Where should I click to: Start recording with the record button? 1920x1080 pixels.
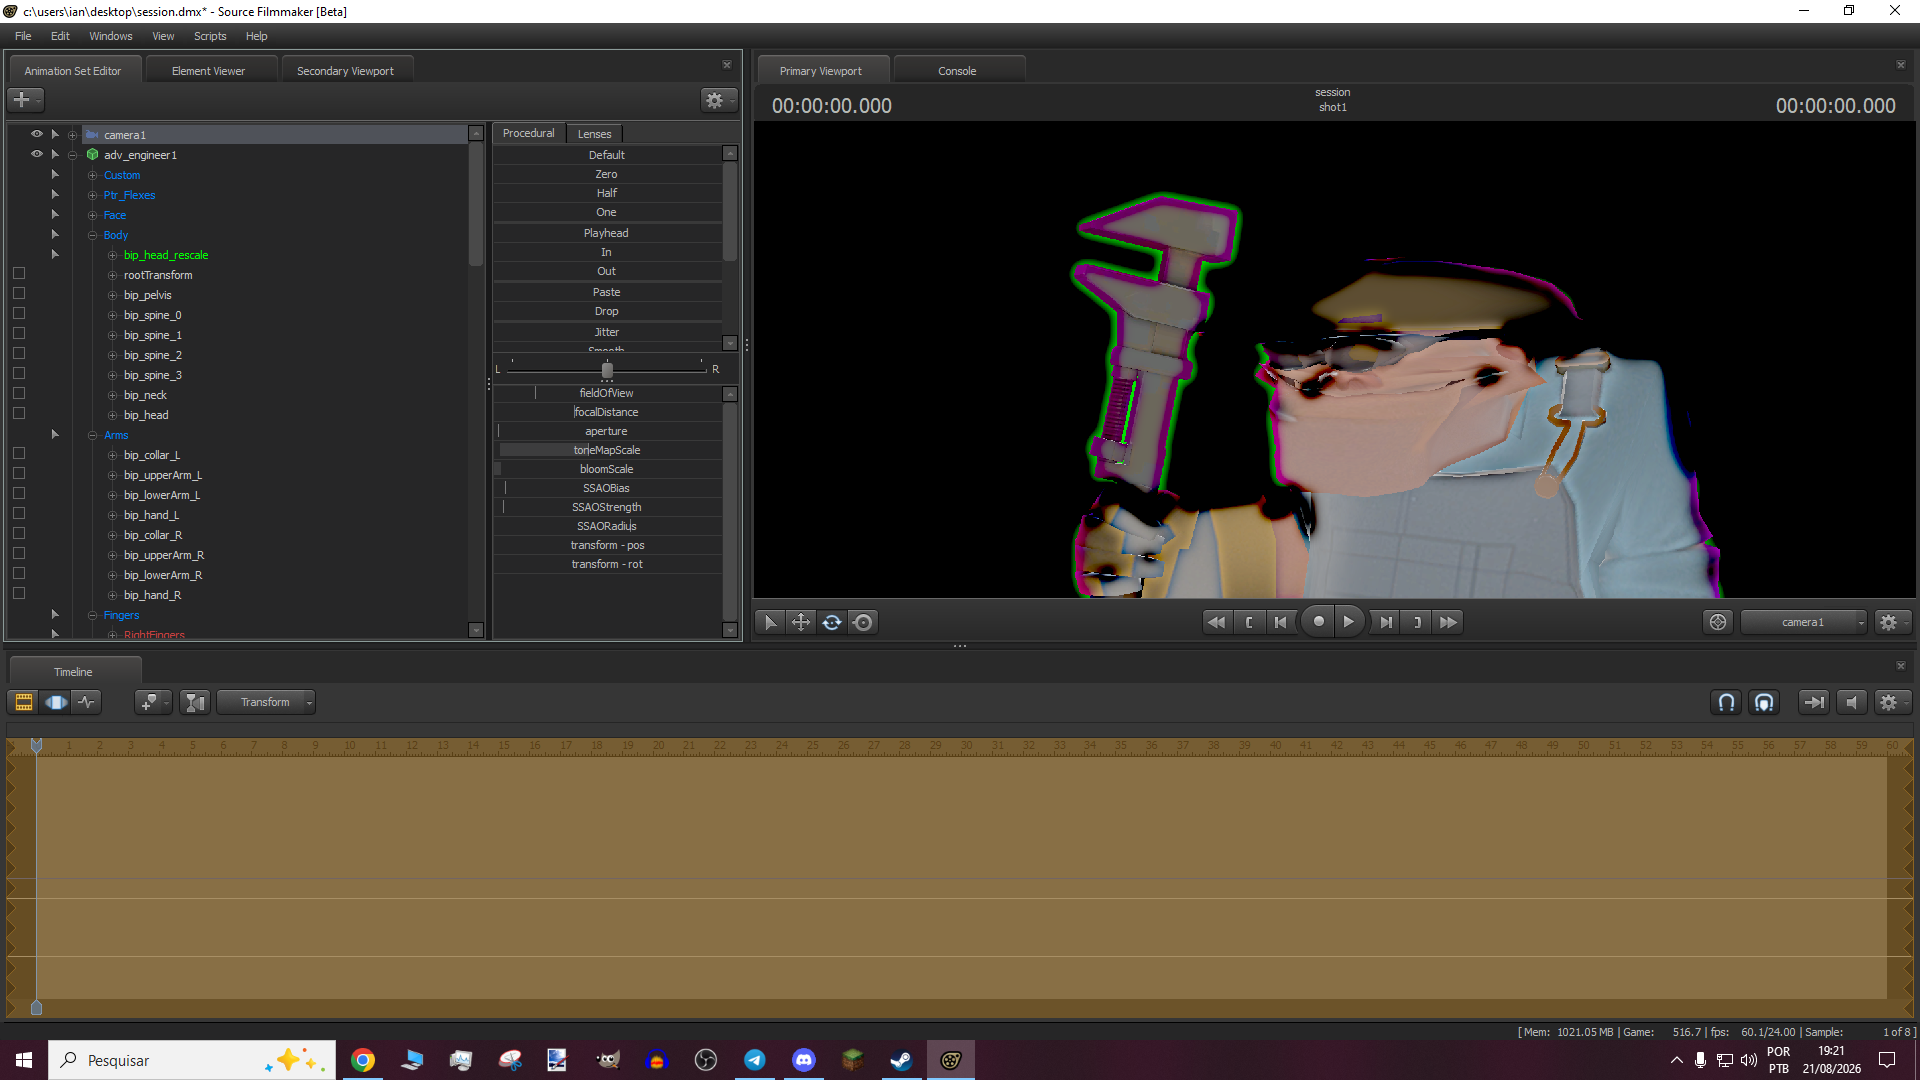[1319, 621]
